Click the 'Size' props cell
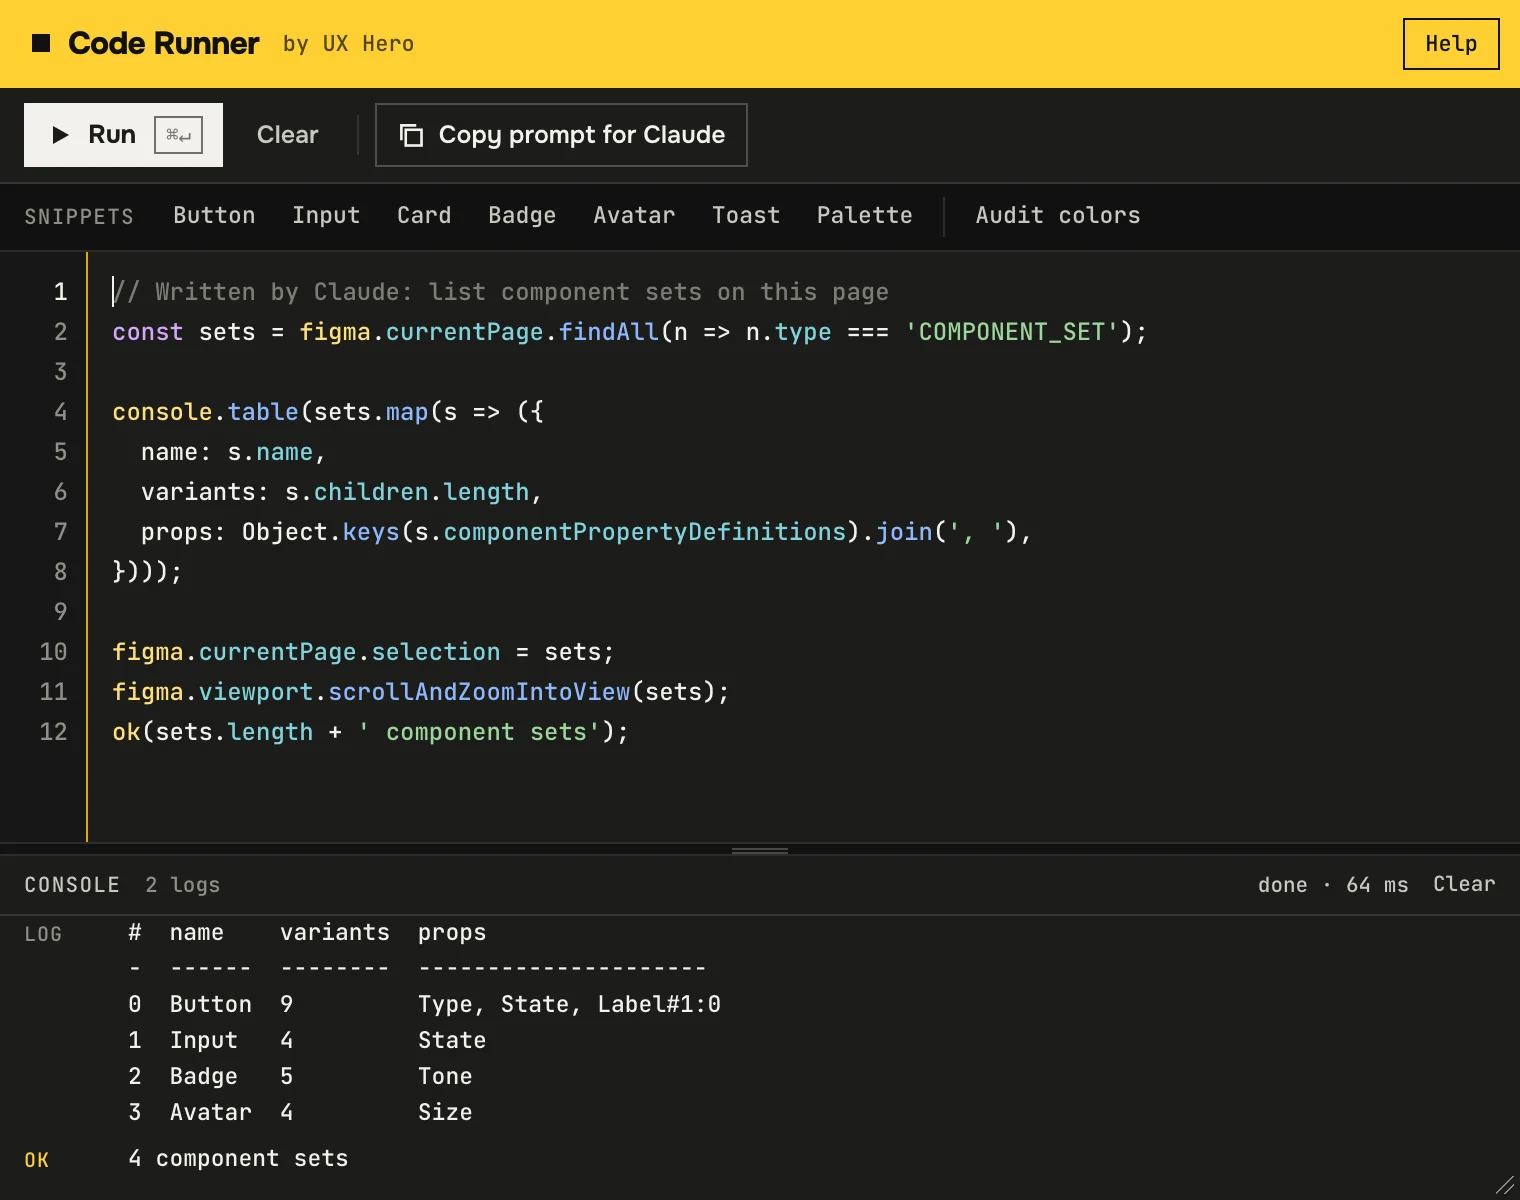 [x=445, y=1112]
